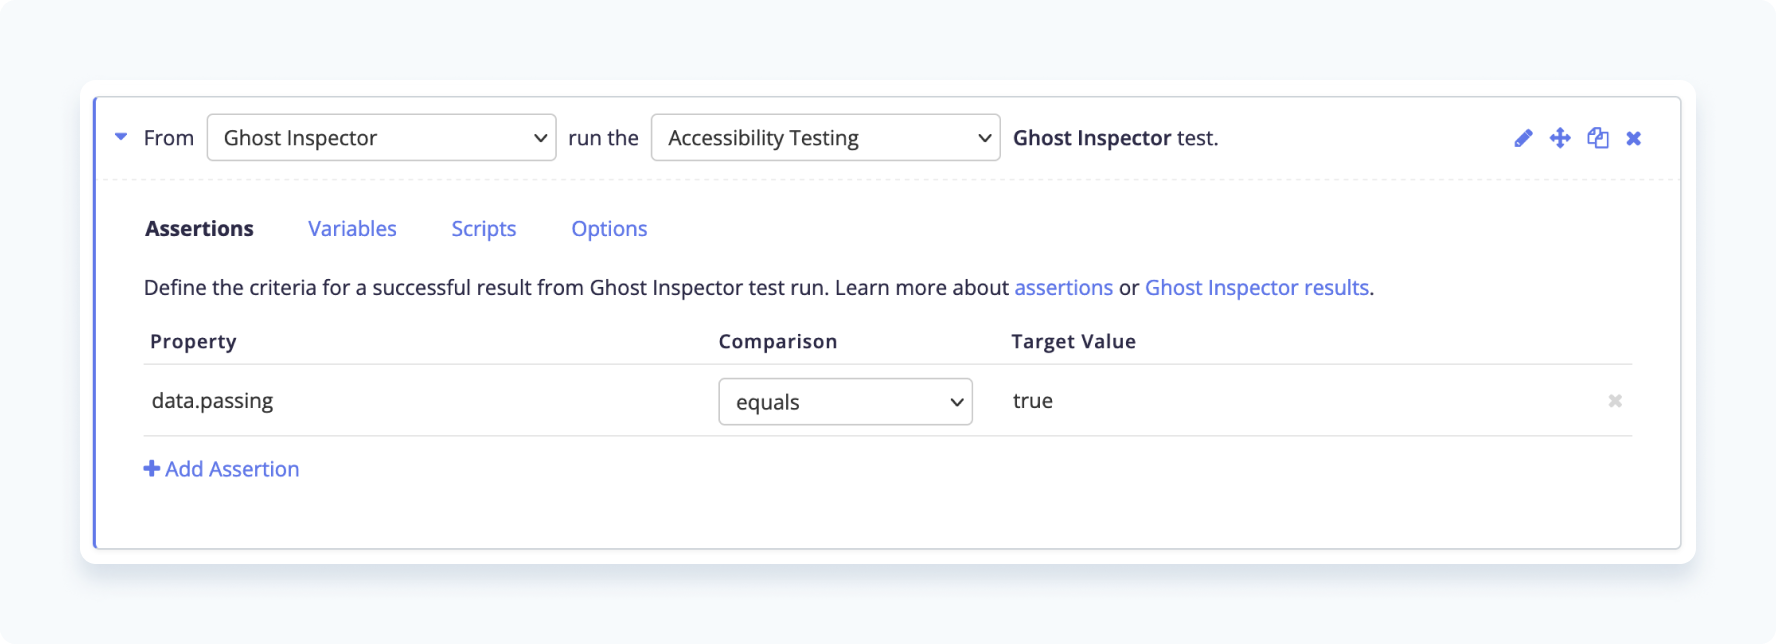Delete the step with the blue X icon

(1634, 138)
